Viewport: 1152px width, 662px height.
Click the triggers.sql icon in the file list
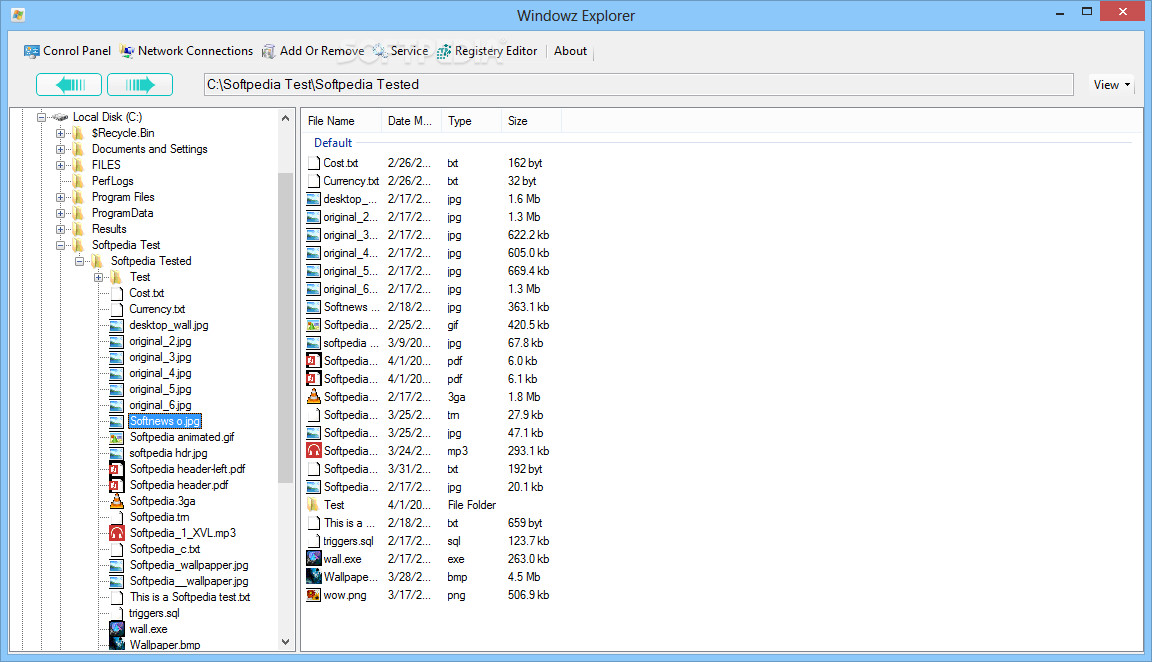click(314, 541)
